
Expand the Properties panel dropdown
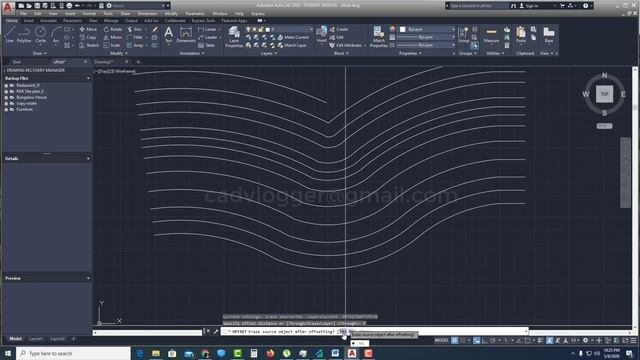coord(410,53)
